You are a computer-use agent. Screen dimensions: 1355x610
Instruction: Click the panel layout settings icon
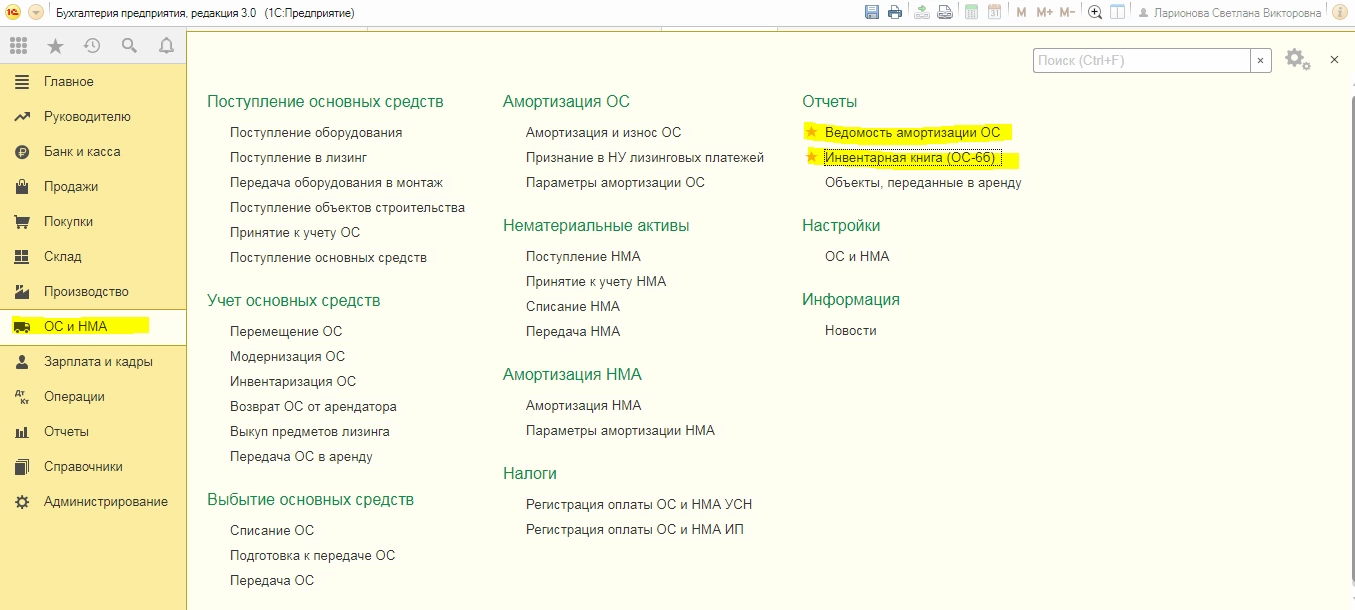1118,12
